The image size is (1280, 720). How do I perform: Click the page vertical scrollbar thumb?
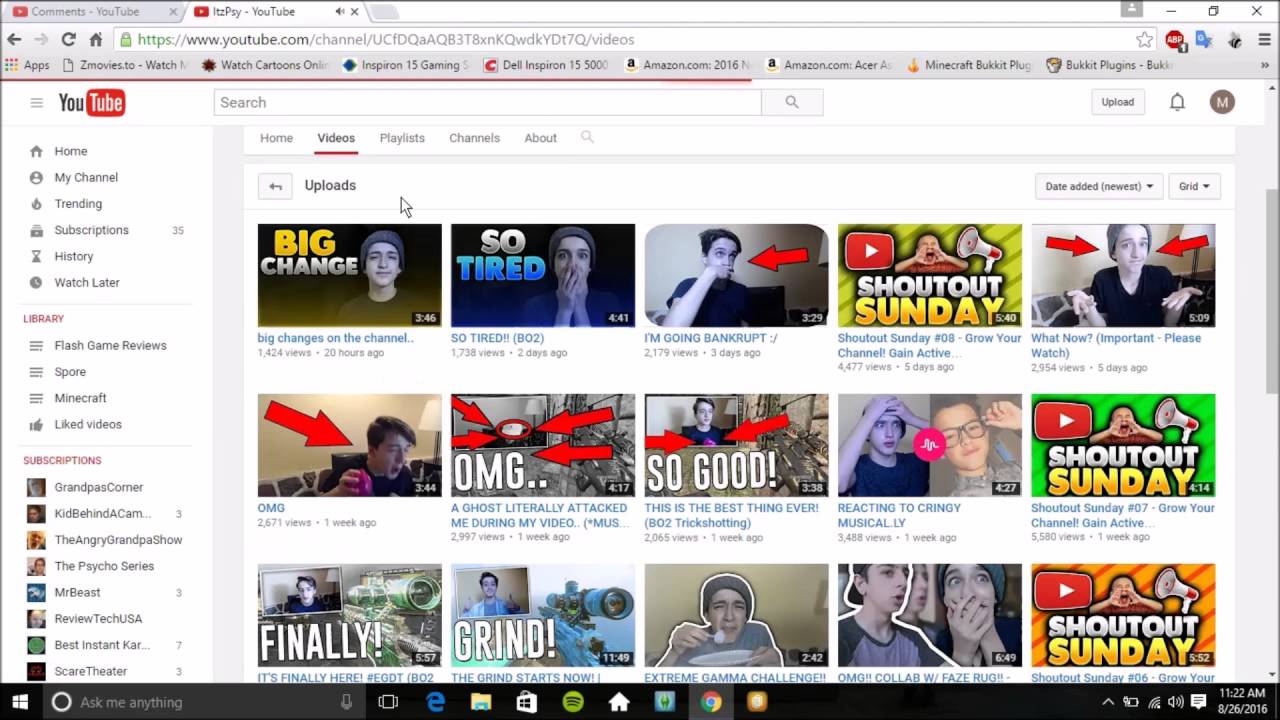coord(1272,290)
